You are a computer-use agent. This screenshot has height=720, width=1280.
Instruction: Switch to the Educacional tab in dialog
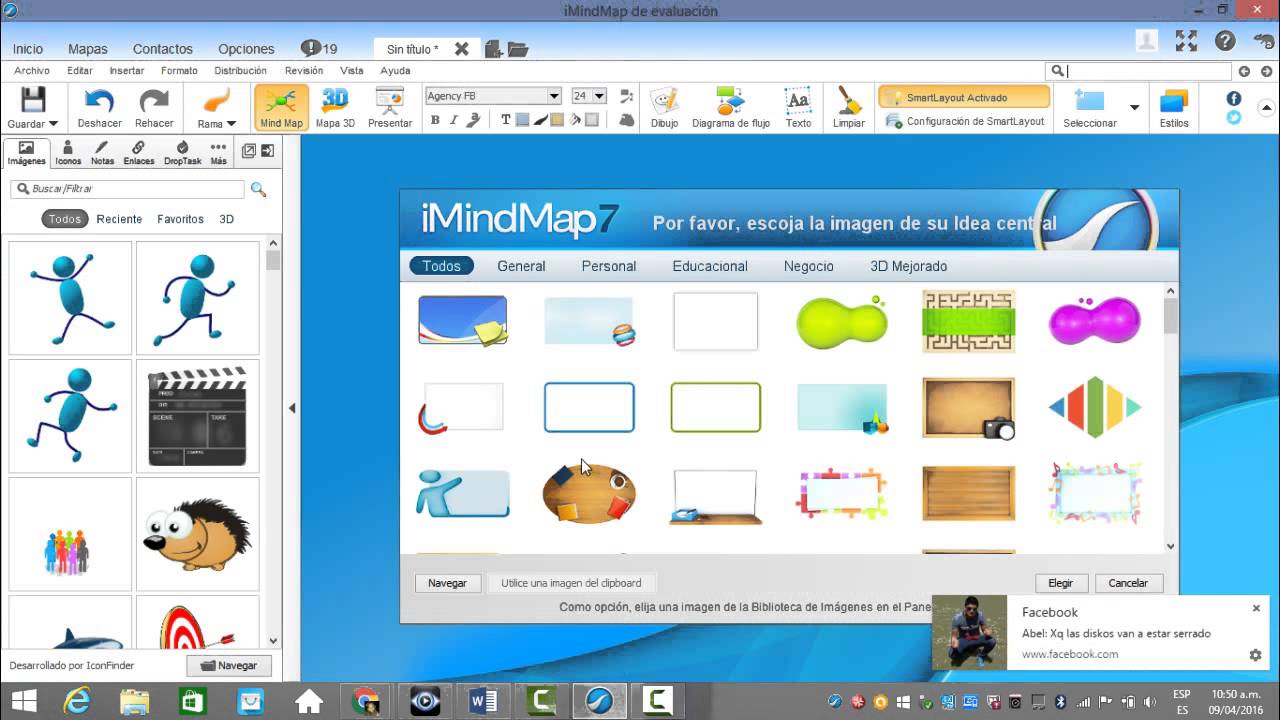pos(710,266)
